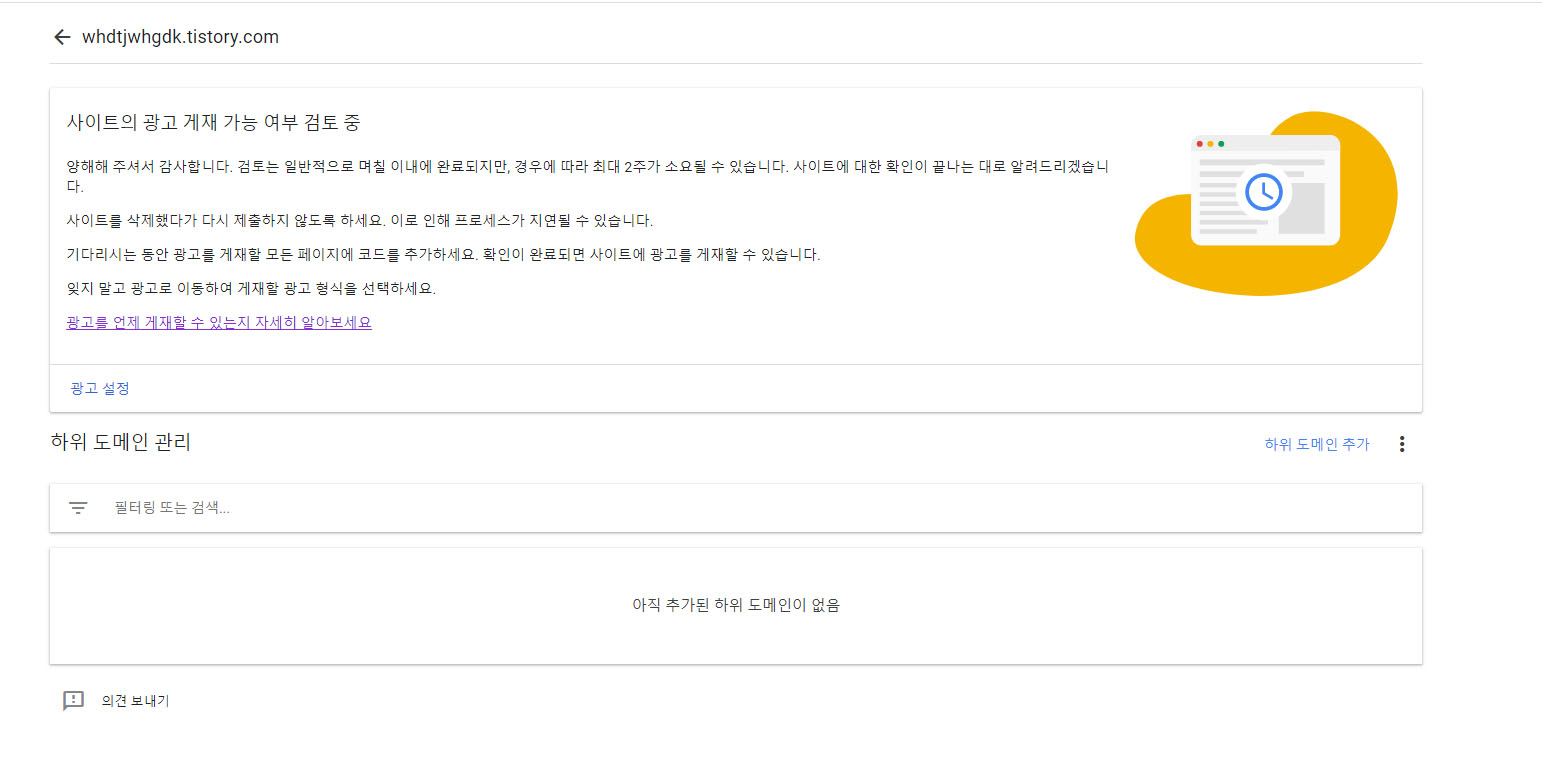Click "의견 보내기" to send feedback
The width and height of the screenshot is (1542, 758).
134,700
